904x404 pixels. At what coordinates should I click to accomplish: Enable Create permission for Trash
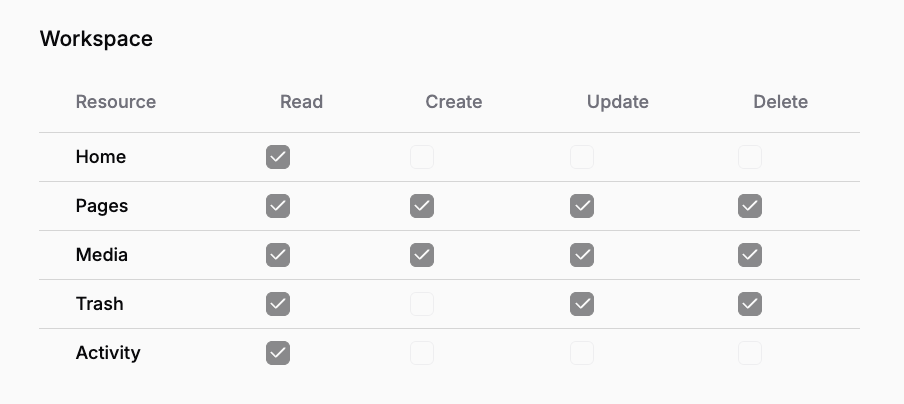click(x=422, y=304)
